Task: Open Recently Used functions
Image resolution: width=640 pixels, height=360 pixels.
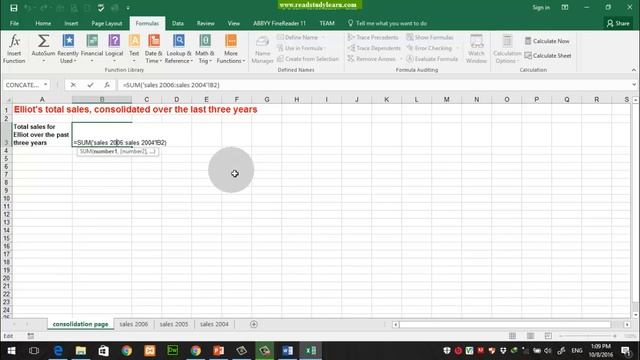Action: click(68, 49)
